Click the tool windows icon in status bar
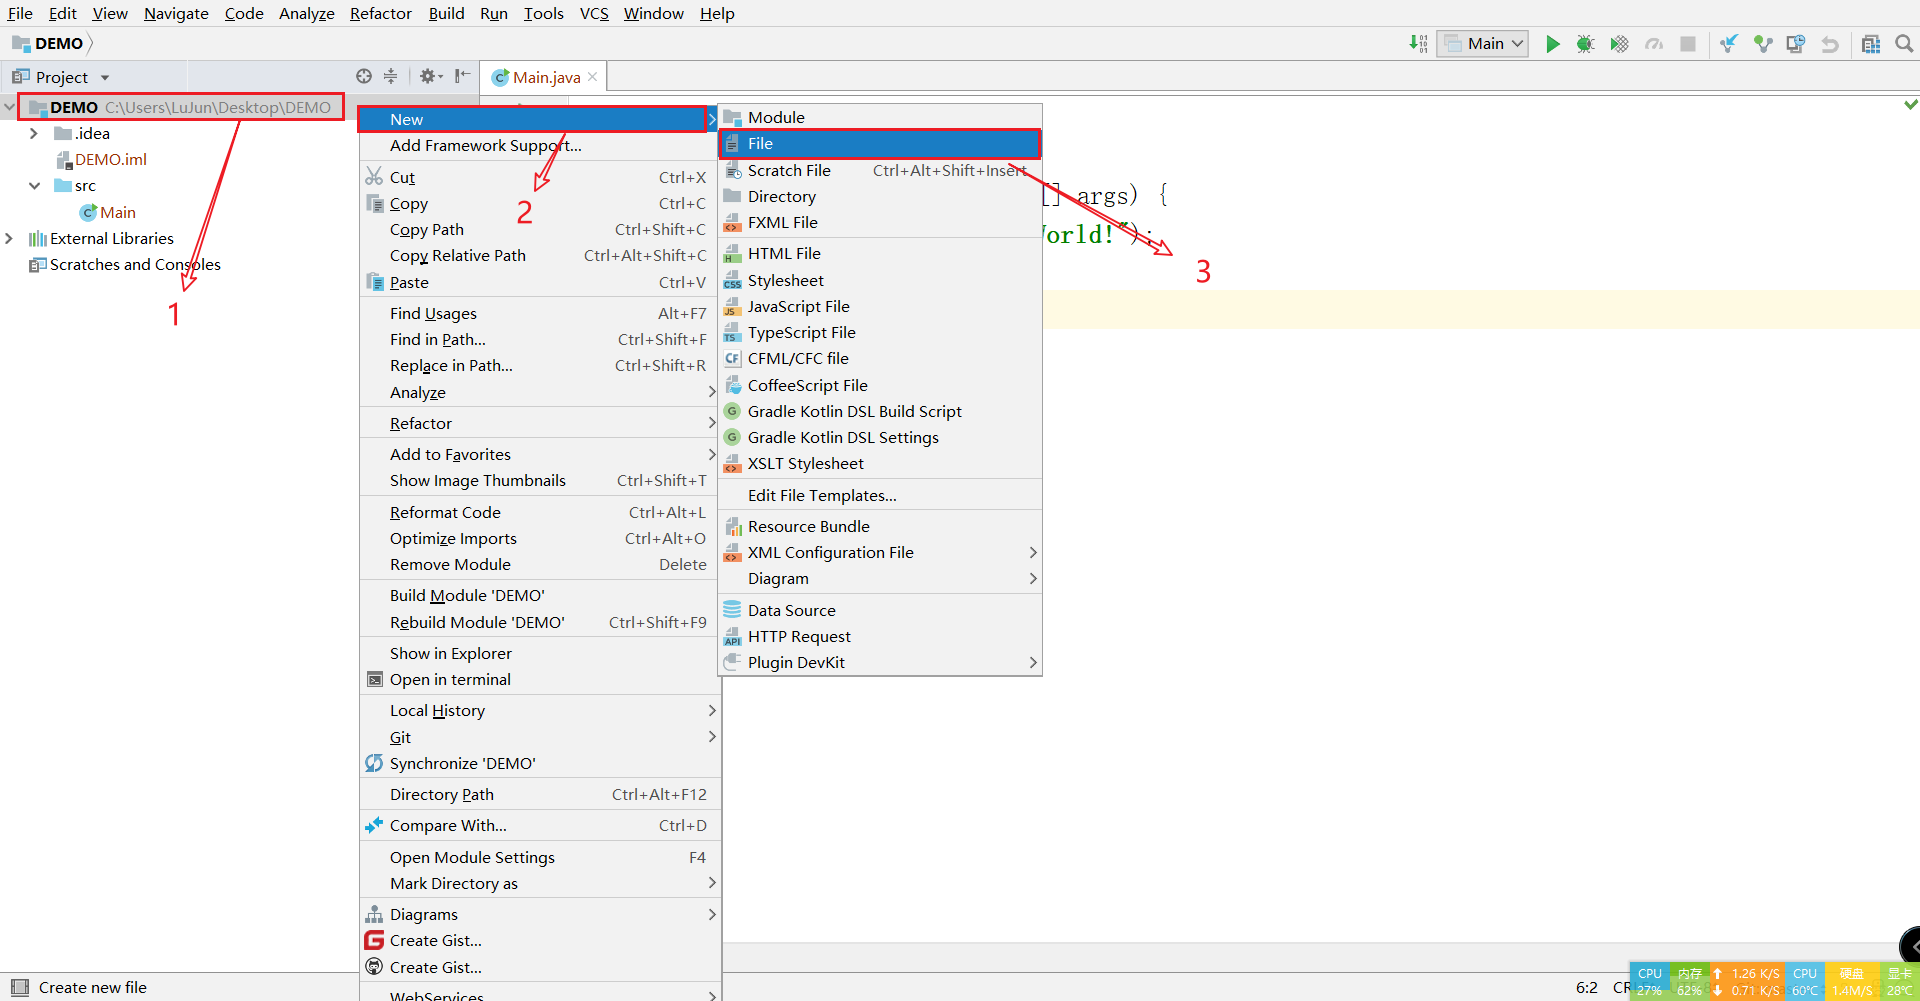1920x1001 pixels. (19, 987)
